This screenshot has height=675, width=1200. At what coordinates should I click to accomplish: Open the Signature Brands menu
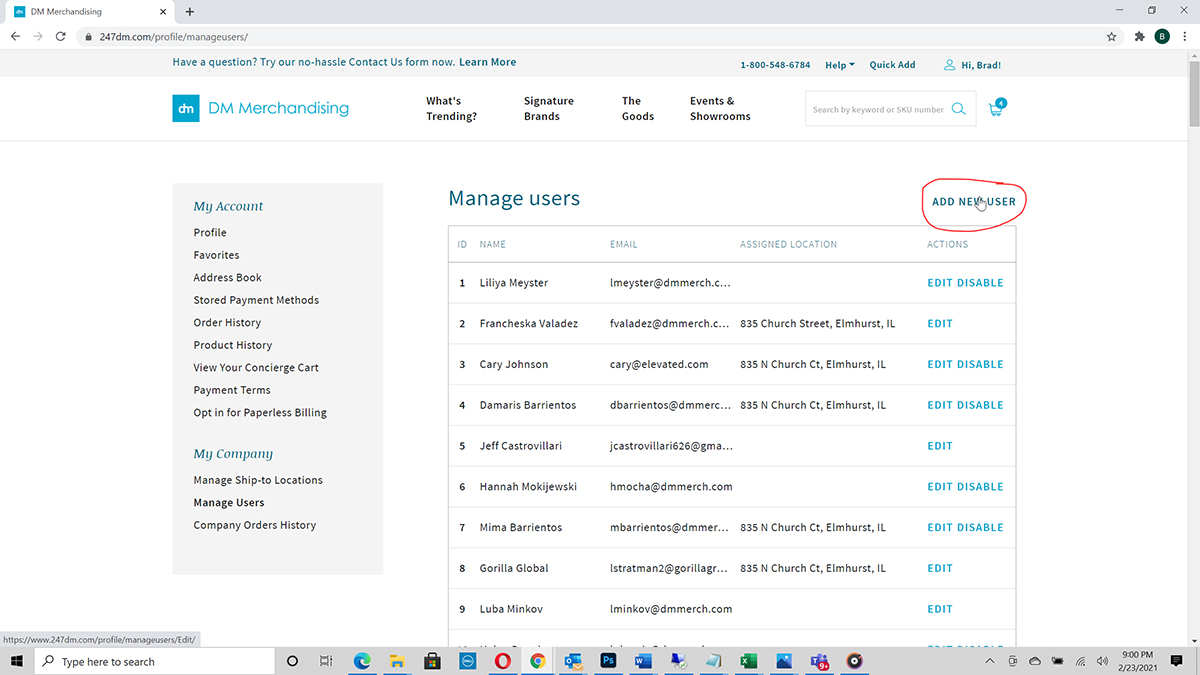coord(549,108)
